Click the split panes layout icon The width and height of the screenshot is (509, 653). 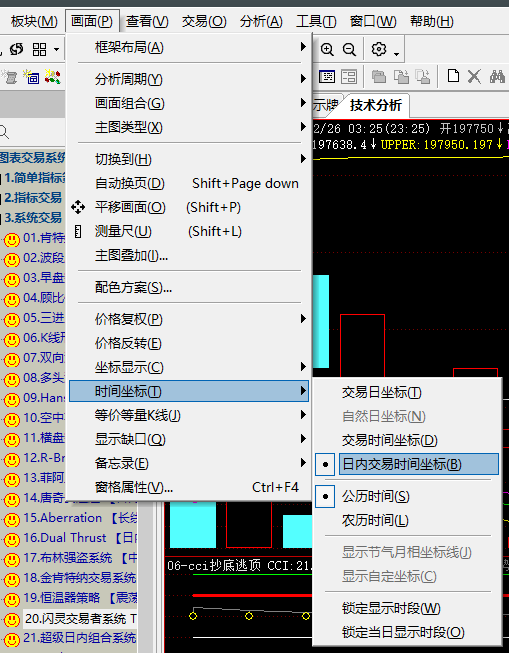click(349, 77)
